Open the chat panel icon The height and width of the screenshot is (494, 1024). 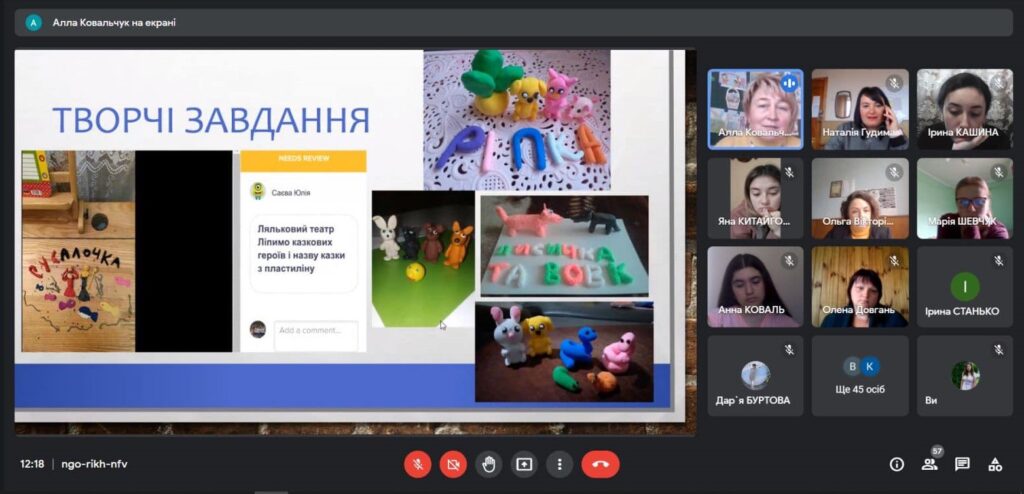click(x=962, y=464)
